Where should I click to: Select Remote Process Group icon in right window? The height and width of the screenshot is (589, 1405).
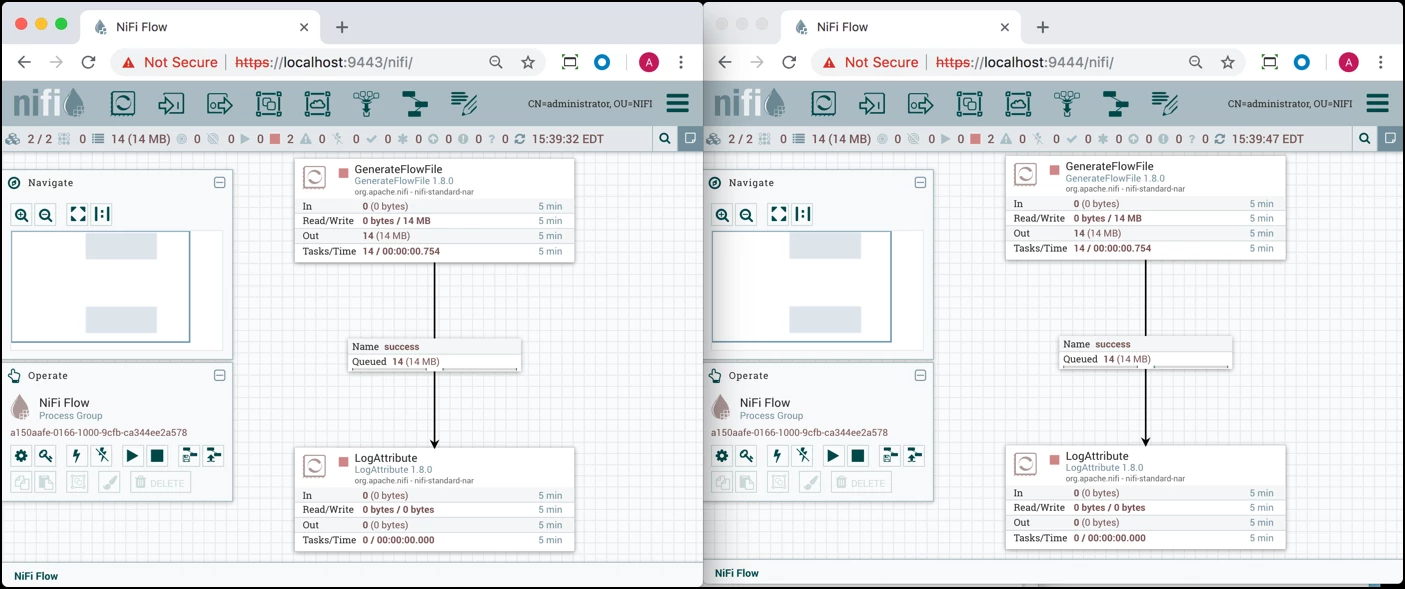pos(1018,103)
